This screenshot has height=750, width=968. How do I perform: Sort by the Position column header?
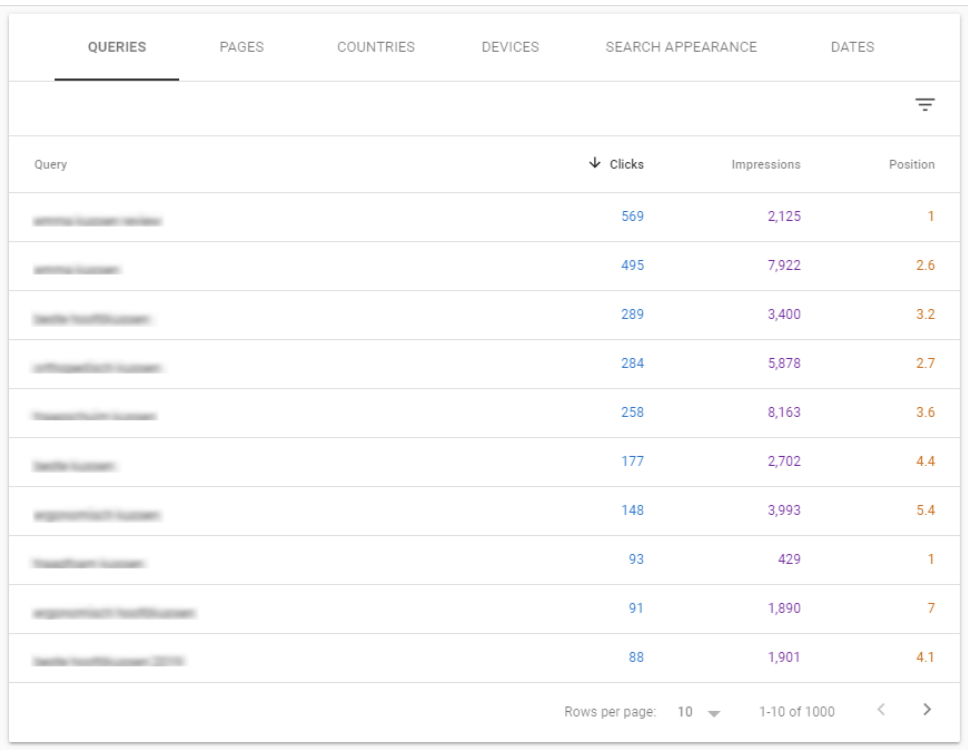tap(911, 165)
